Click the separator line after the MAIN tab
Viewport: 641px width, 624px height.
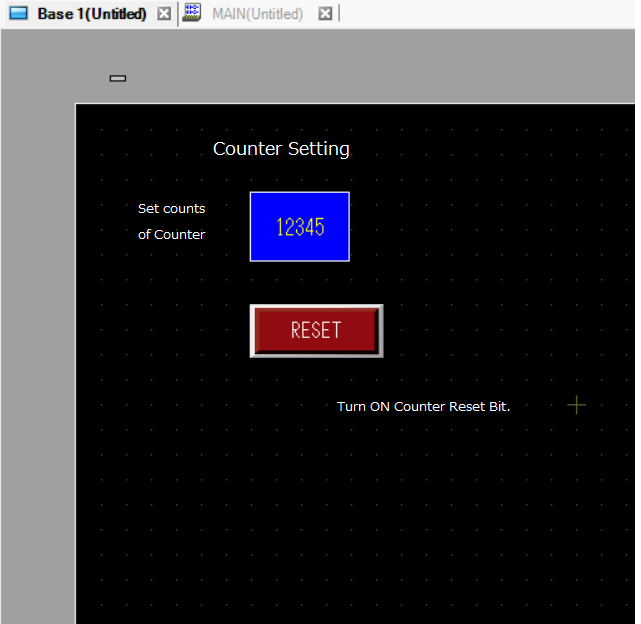coord(339,13)
